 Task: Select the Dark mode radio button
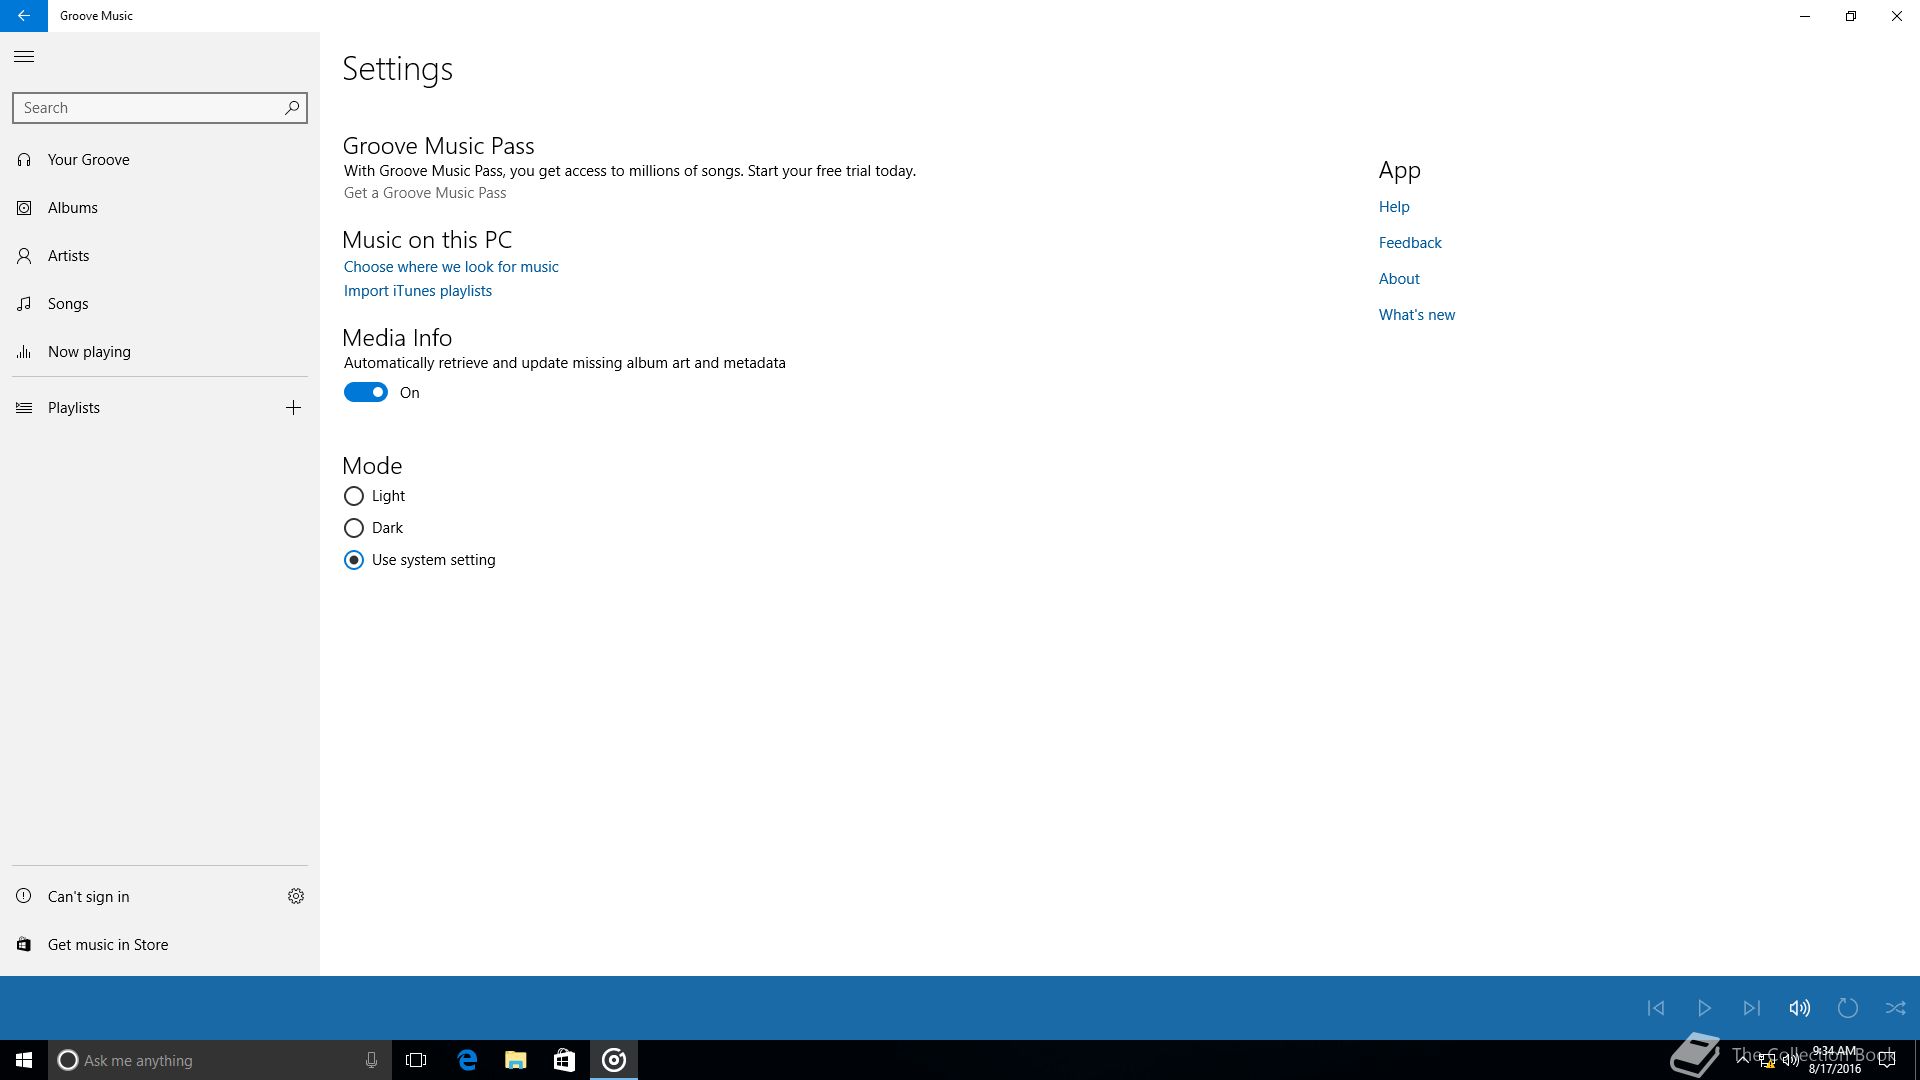coord(354,528)
